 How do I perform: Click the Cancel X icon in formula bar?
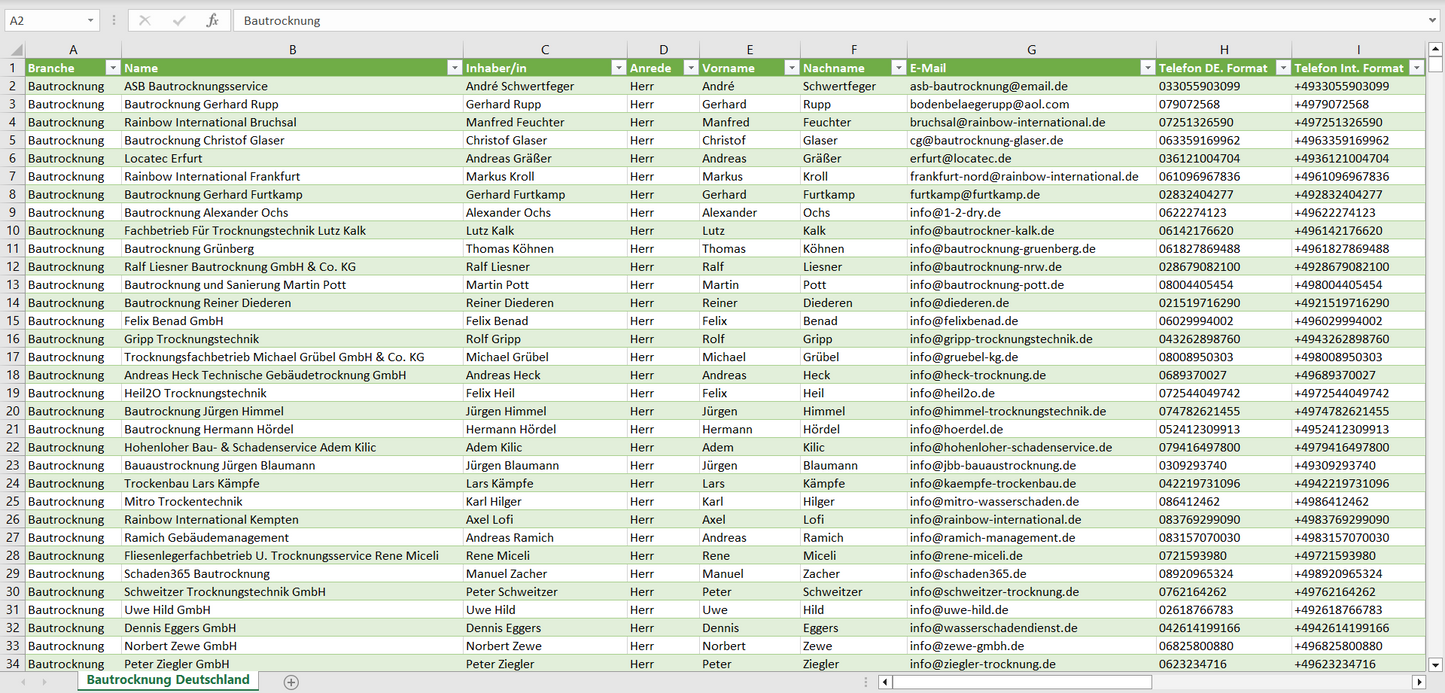145,20
